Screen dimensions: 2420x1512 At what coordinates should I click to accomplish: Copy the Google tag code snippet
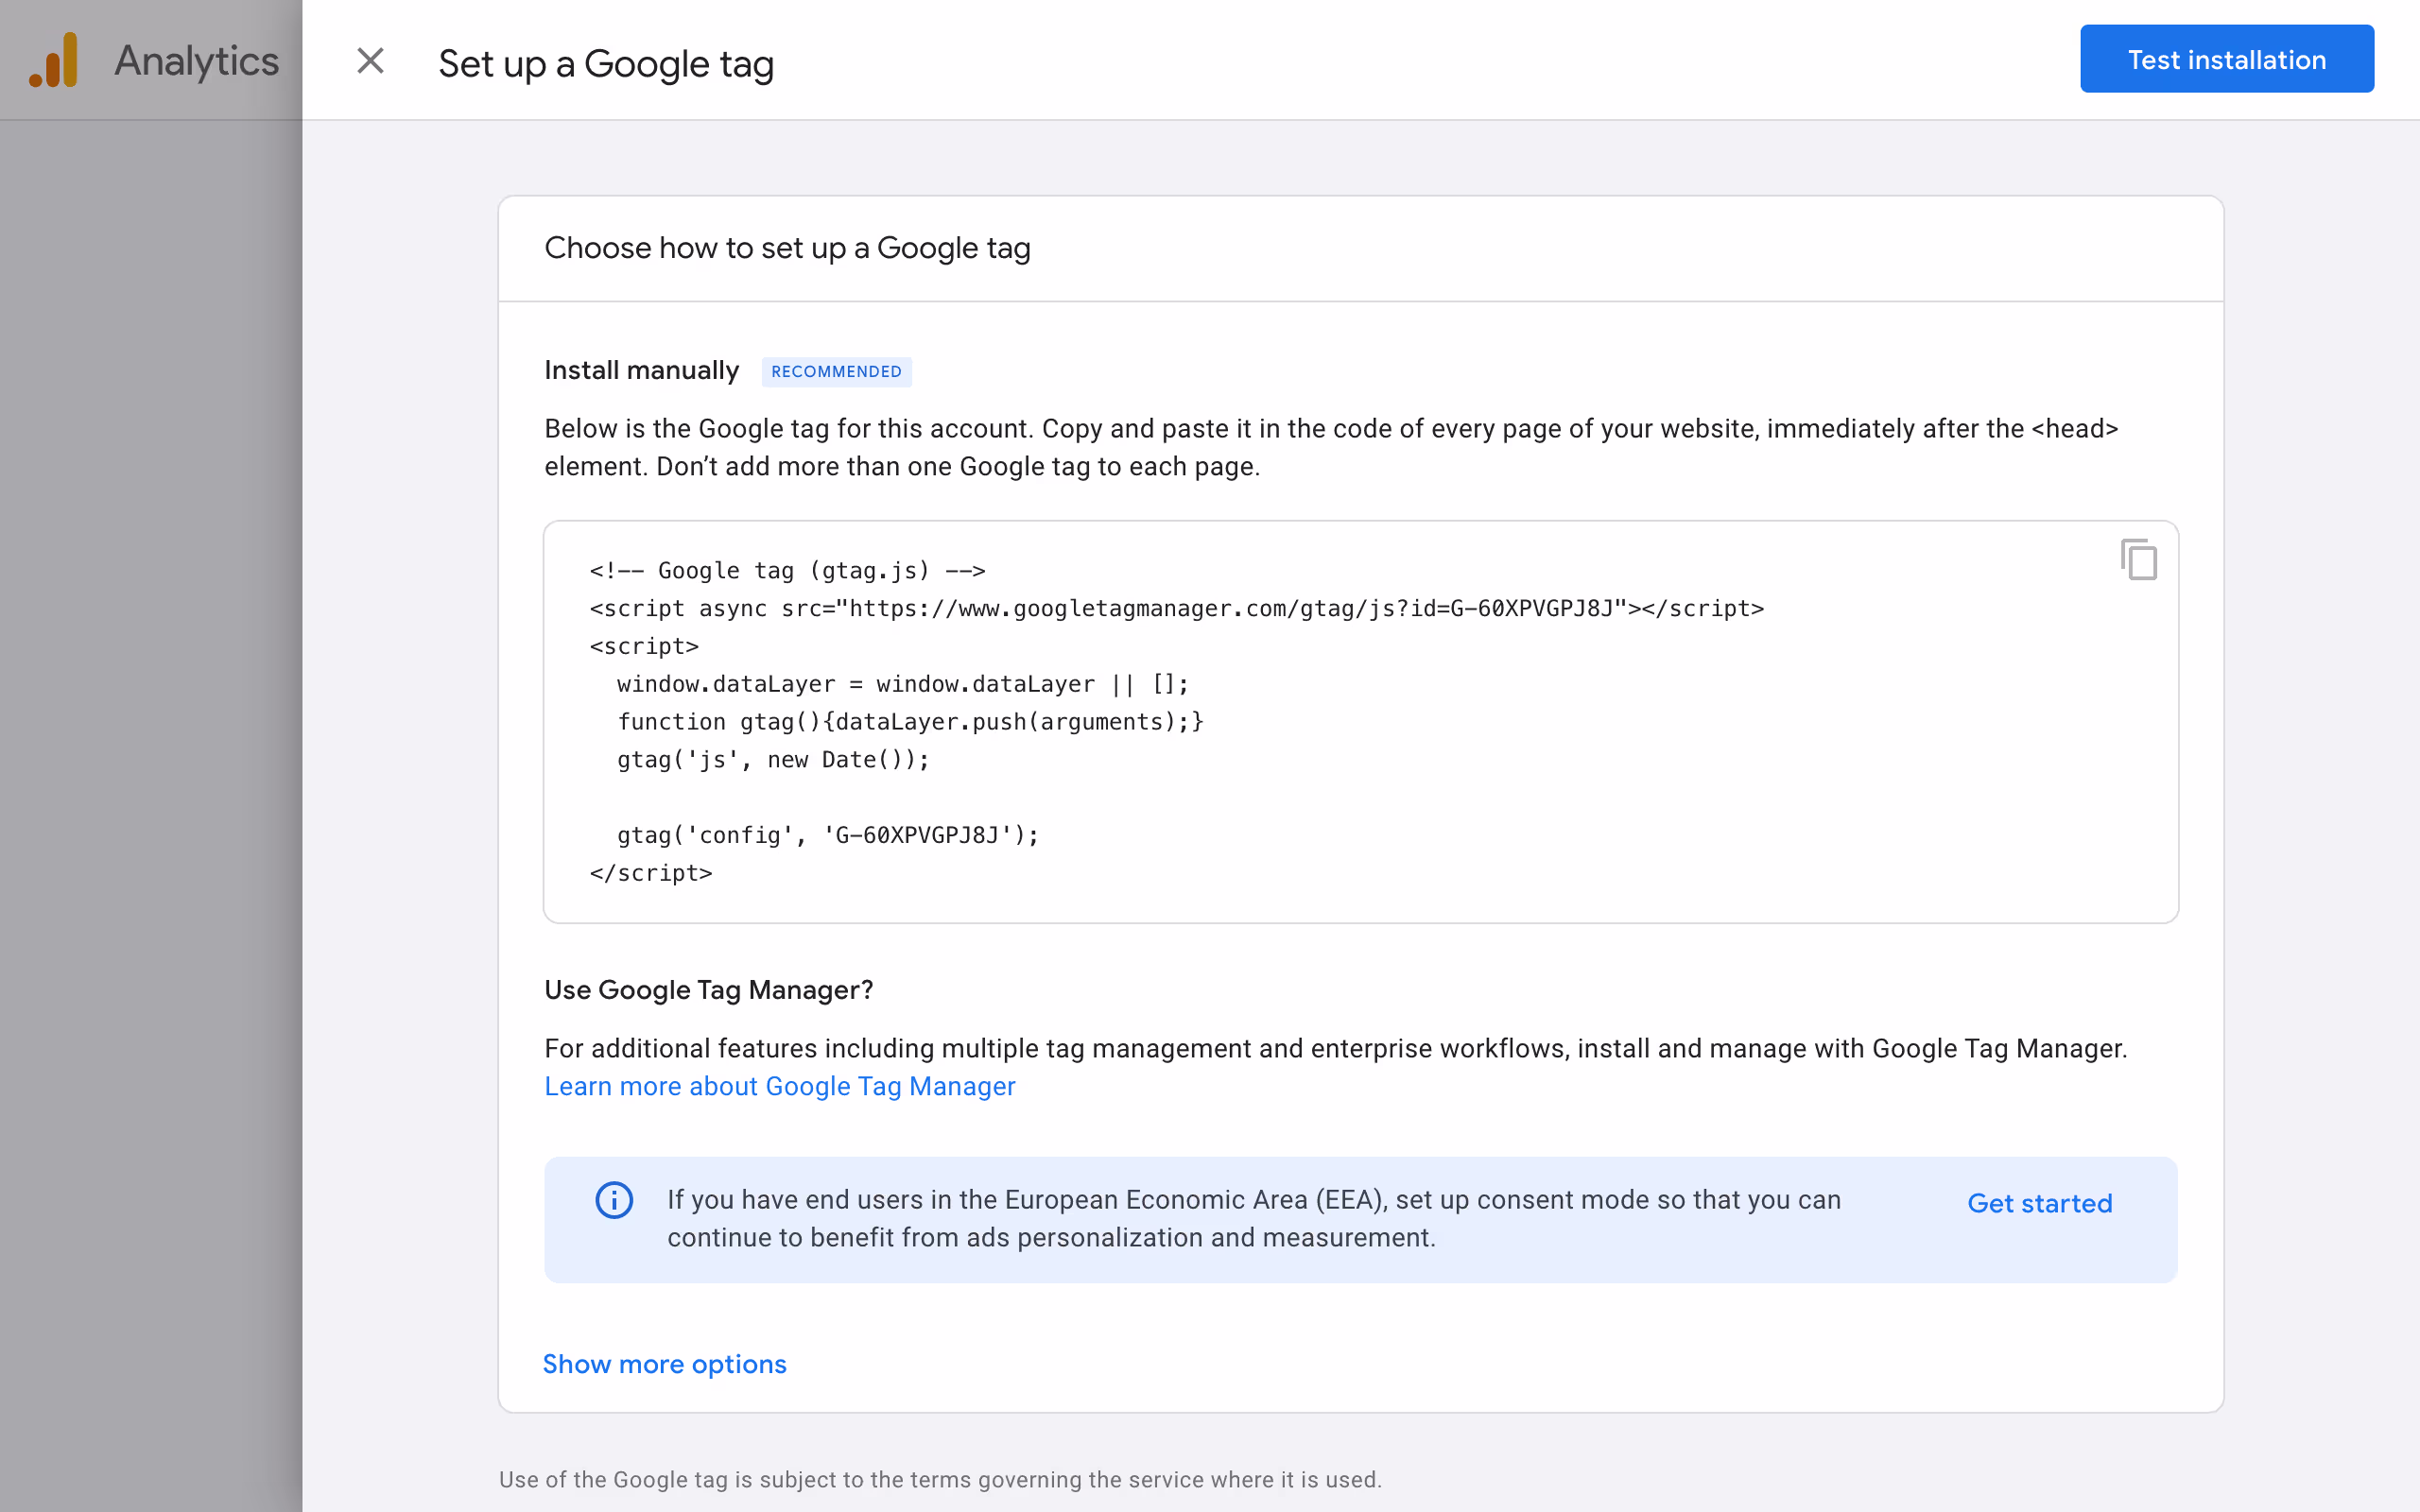[2138, 559]
